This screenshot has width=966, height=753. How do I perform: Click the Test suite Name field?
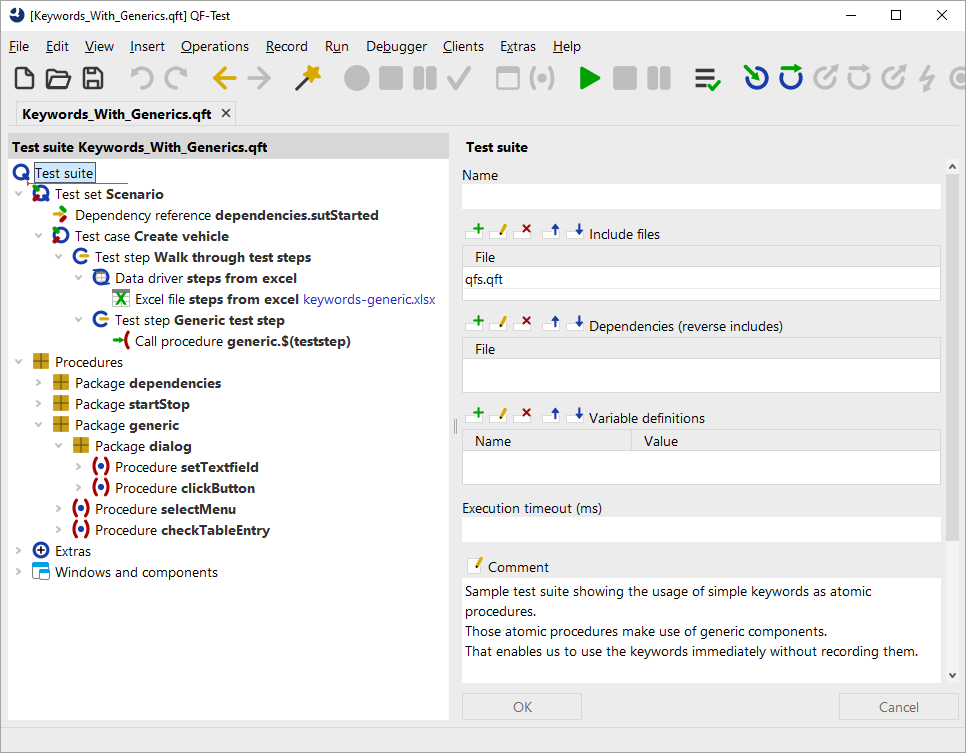[x=701, y=197]
